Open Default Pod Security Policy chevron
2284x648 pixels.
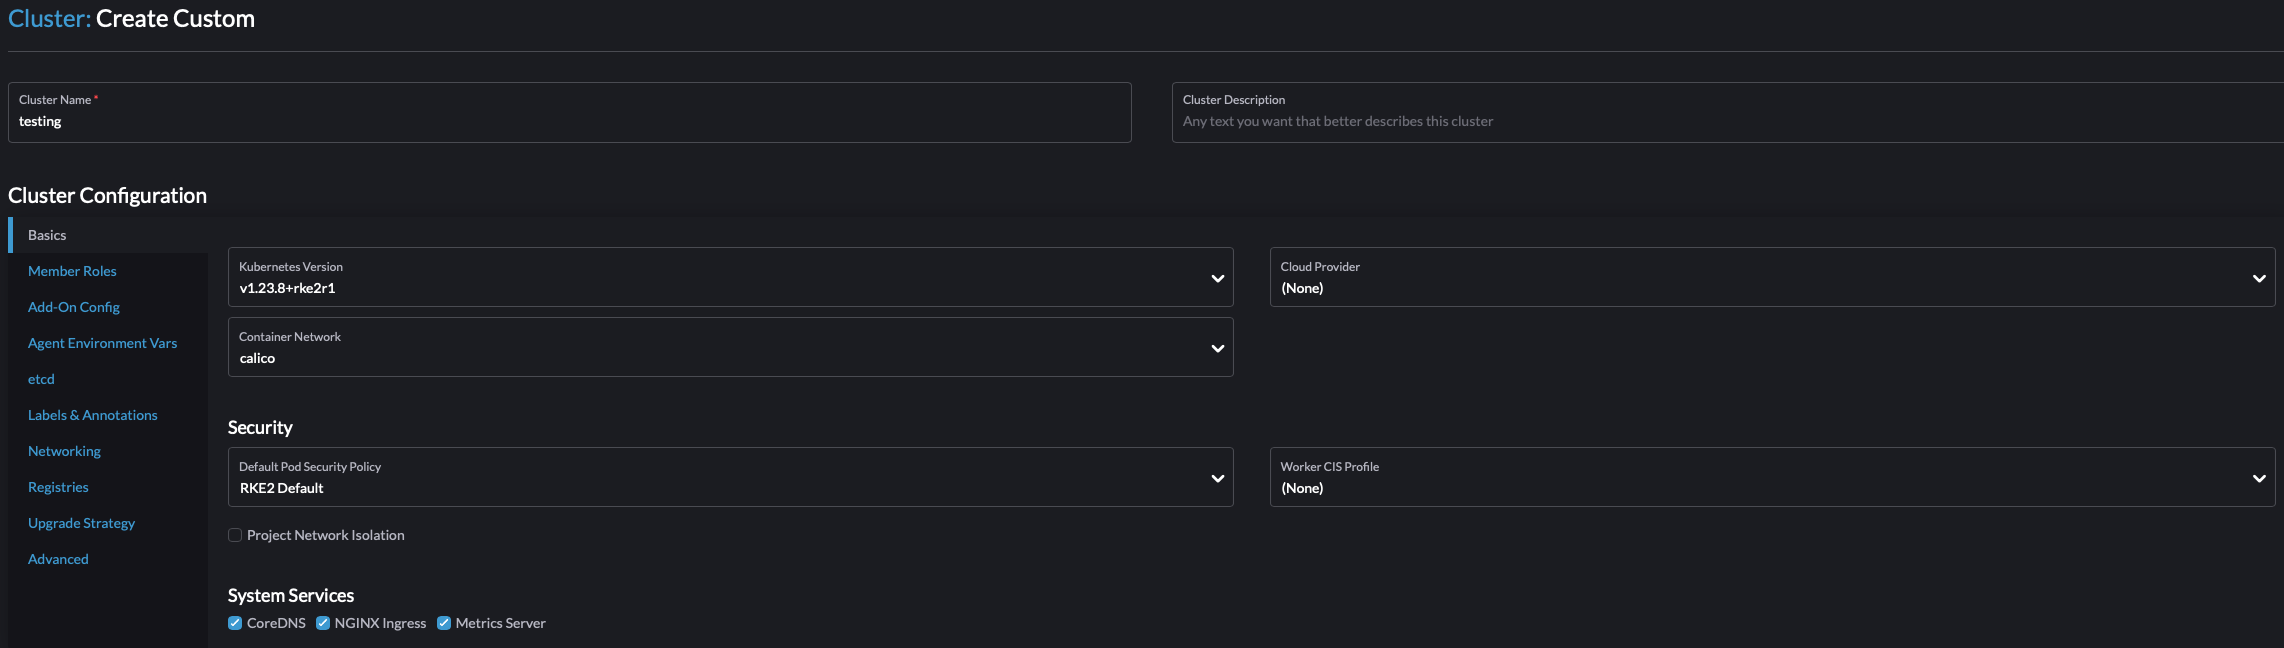tap(1217, 478)
